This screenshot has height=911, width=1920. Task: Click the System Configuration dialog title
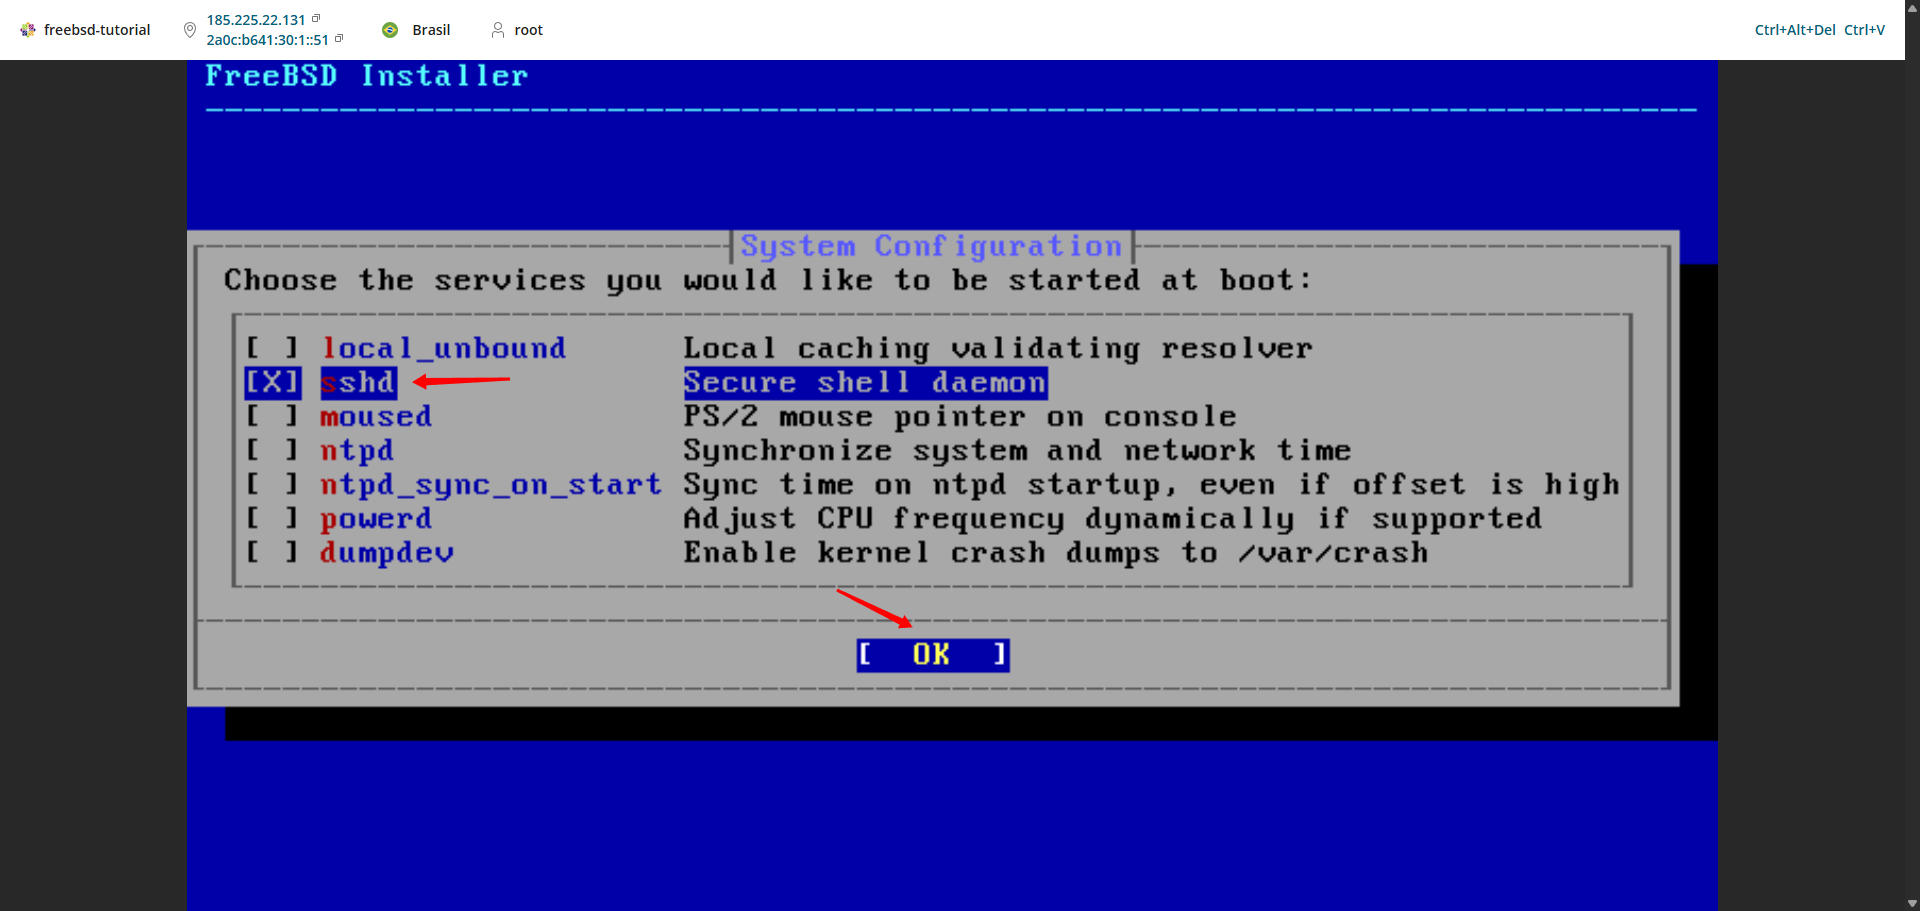pos(932,246)
